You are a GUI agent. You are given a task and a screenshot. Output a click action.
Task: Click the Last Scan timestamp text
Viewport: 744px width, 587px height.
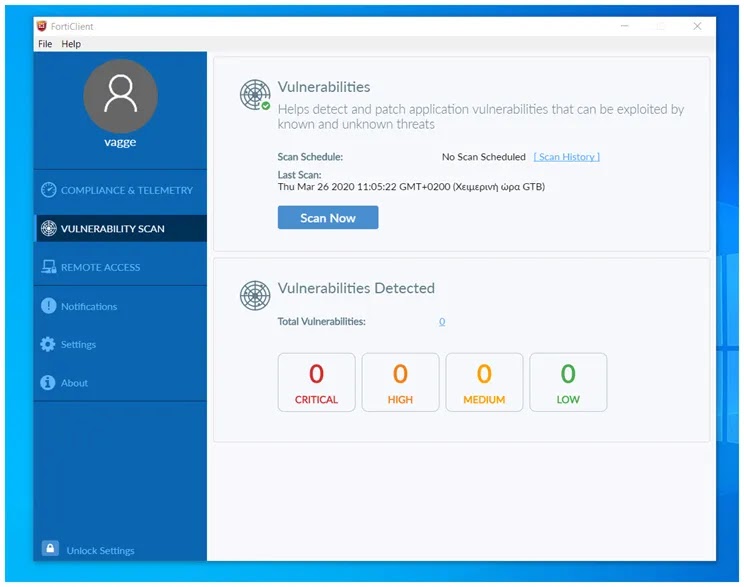click(411, 186)
